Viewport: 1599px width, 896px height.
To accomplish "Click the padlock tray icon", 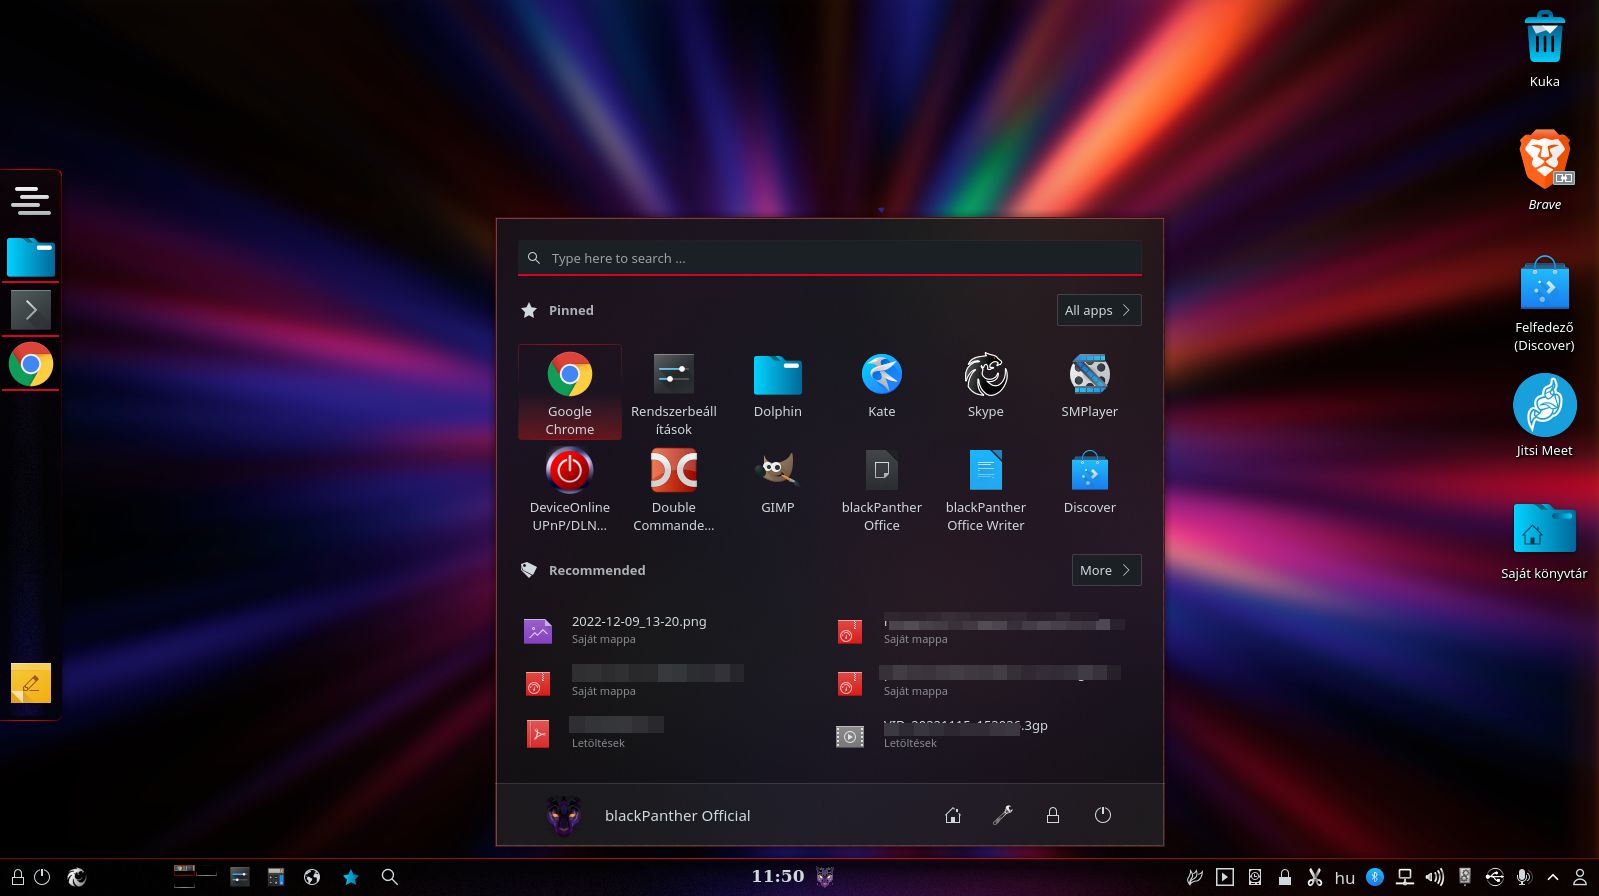I will (x=1285, y=877).
